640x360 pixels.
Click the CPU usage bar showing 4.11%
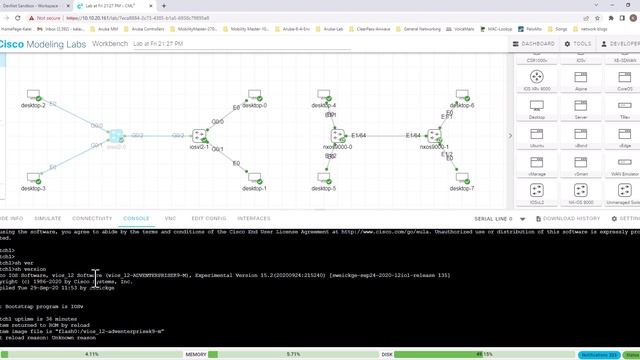(x=91, y=354)
